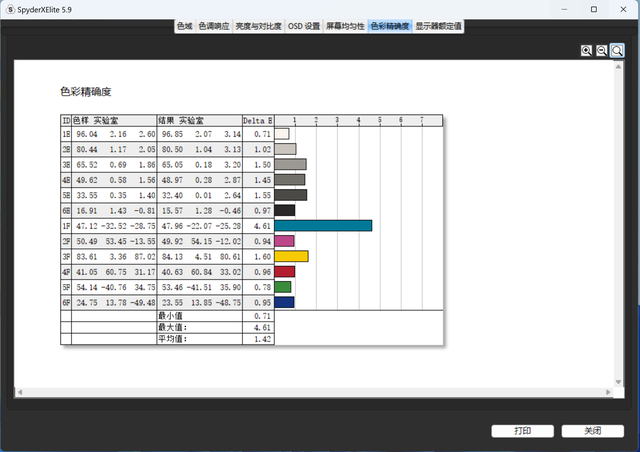Click the 关闭 button
The height and width of the screenshot is (452, 640).
[x=593, y=431]
